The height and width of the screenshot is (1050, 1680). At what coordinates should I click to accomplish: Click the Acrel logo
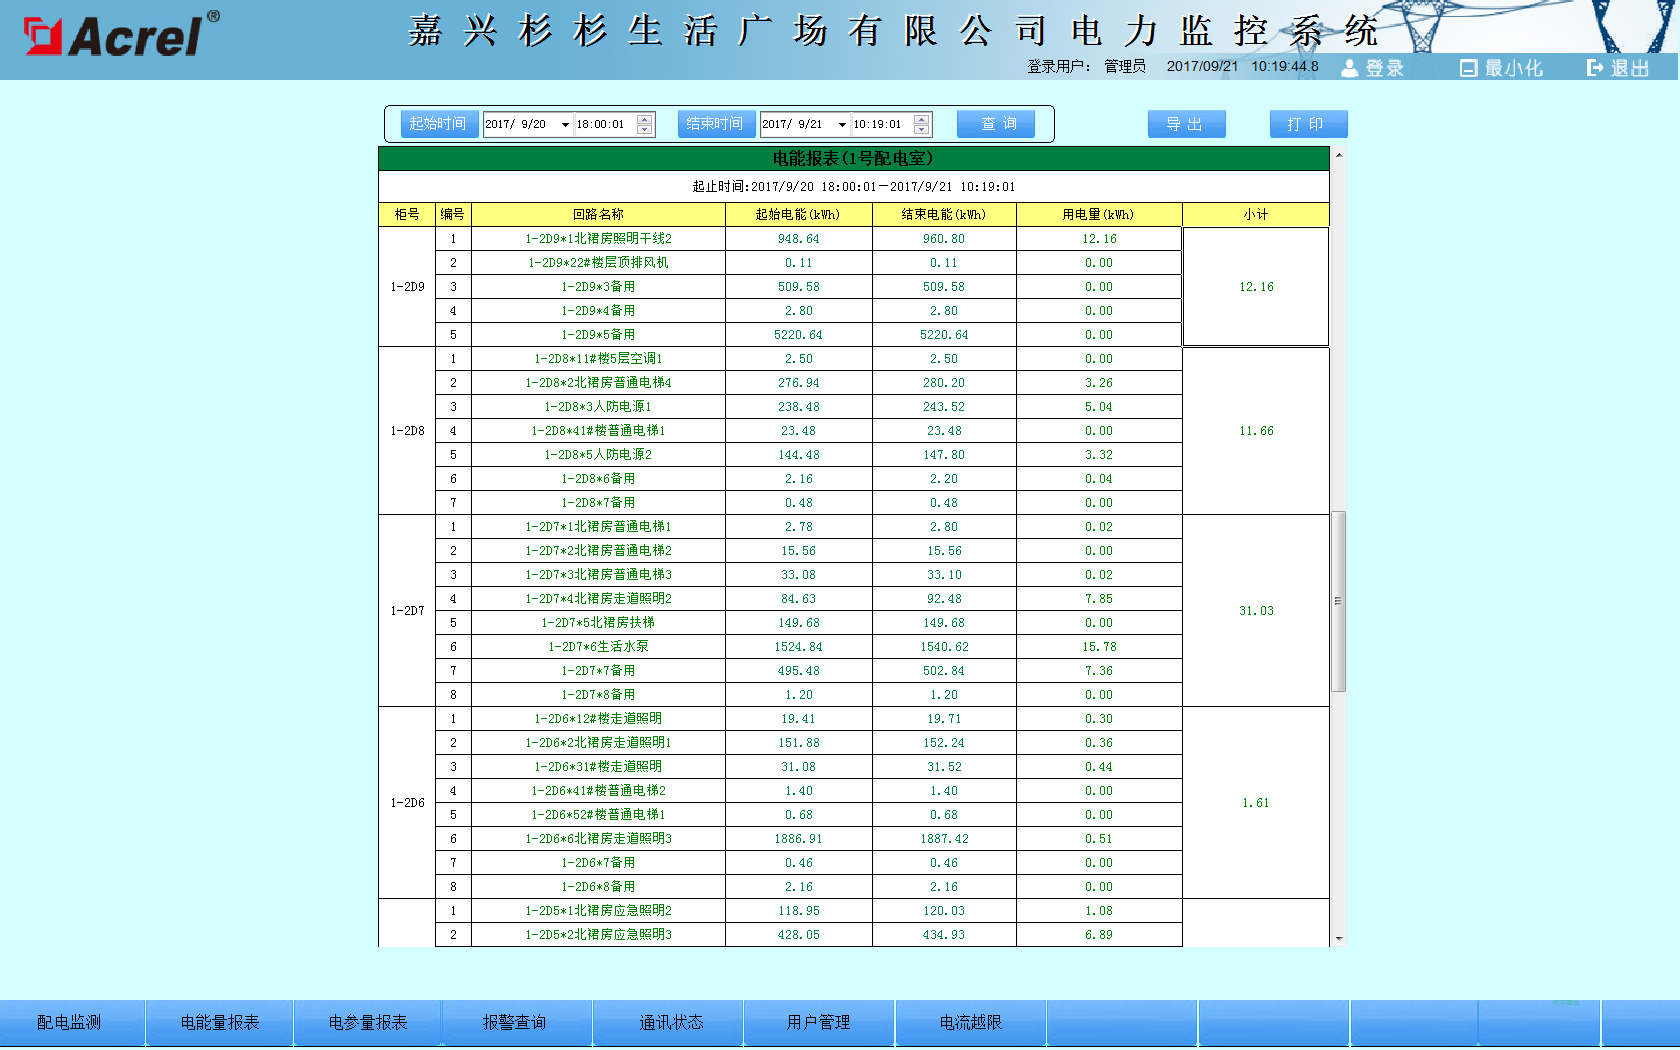(120, 36)
